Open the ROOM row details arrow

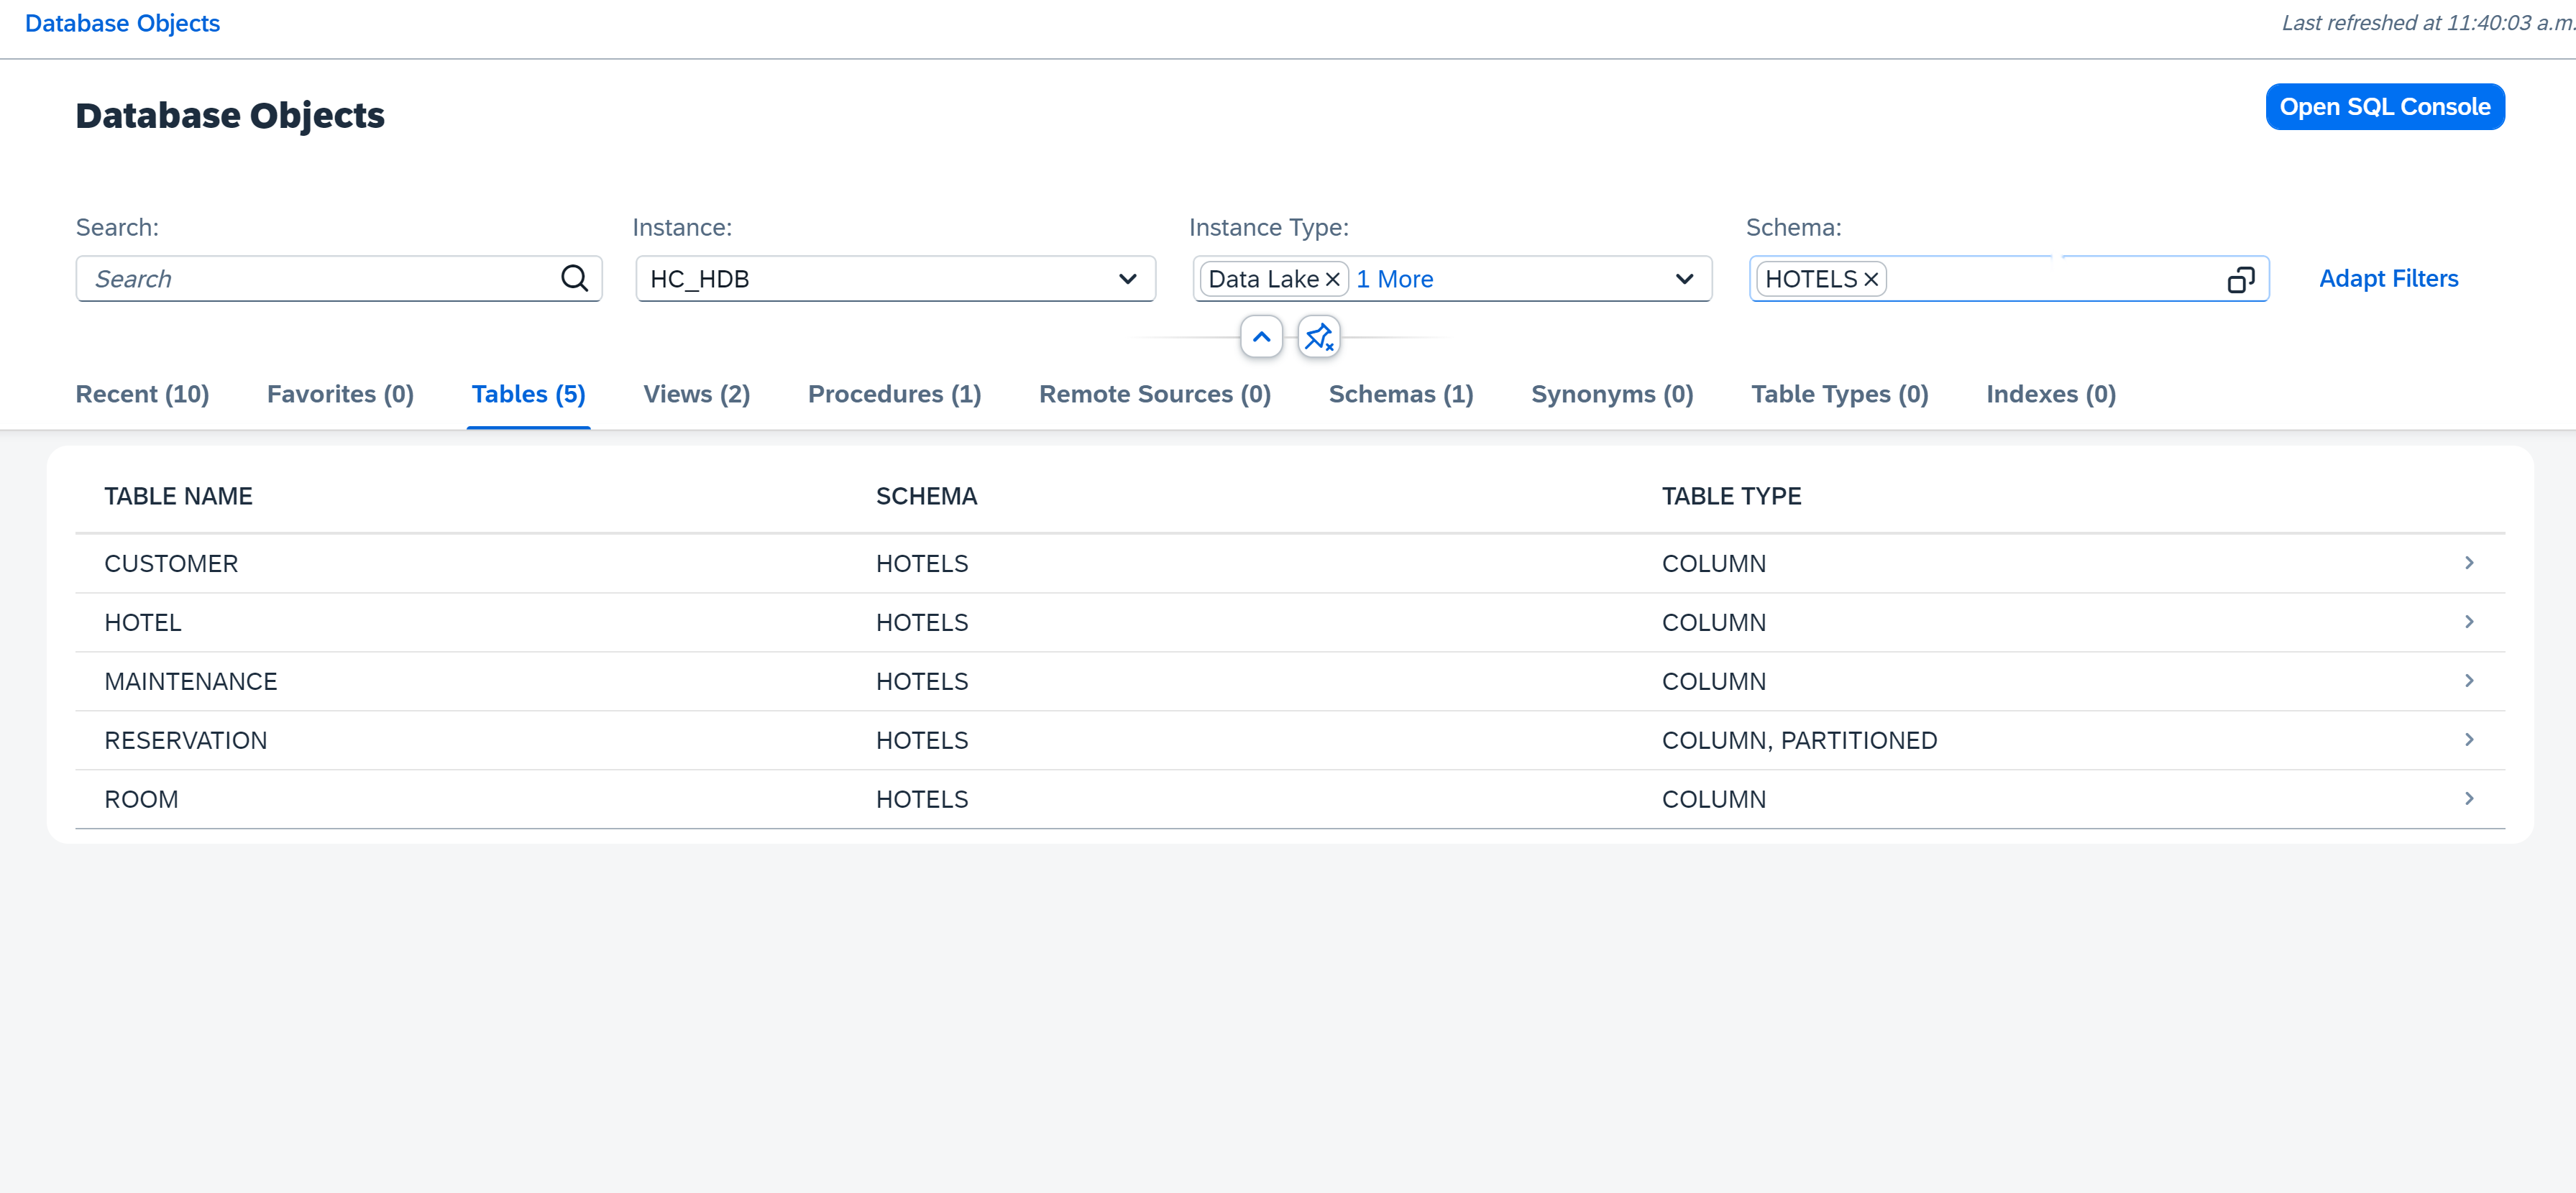click(2469, 799)
